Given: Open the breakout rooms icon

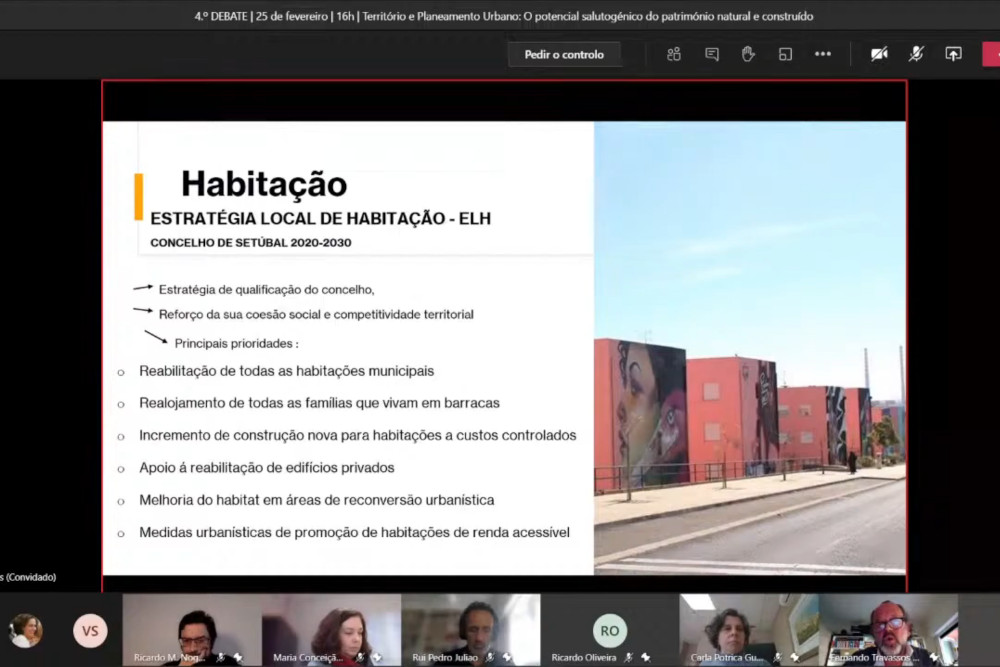Looking at the screenshot, I should [786, 54].
